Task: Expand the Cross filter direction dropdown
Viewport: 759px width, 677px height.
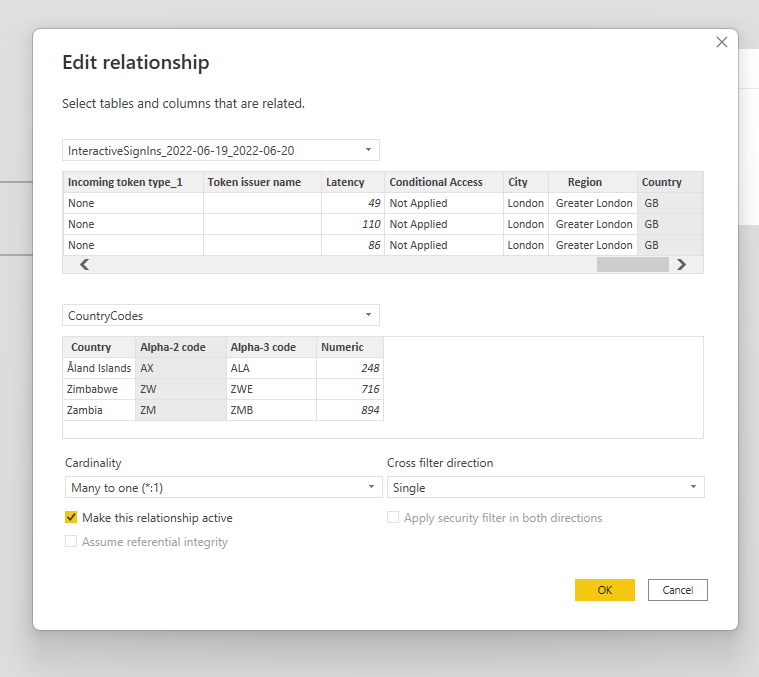Action: tap(546, 487)
